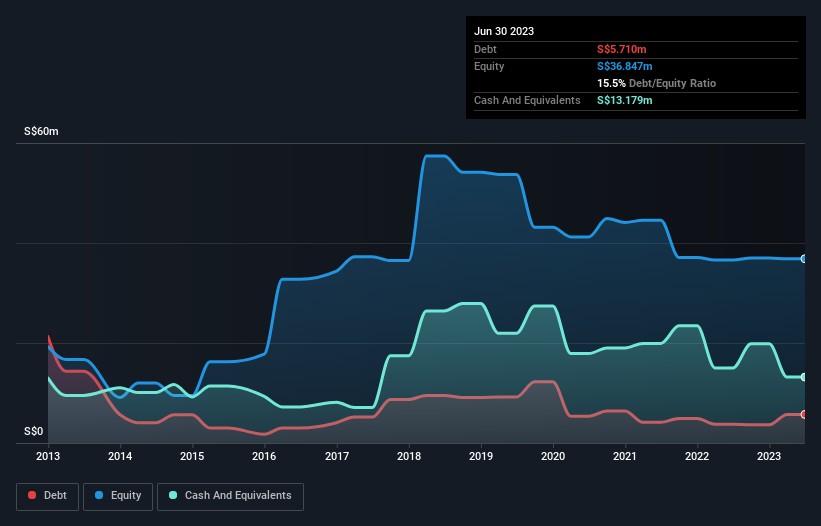Click the red Debt endpoint marker at chart's right edge

coord(804,414)
